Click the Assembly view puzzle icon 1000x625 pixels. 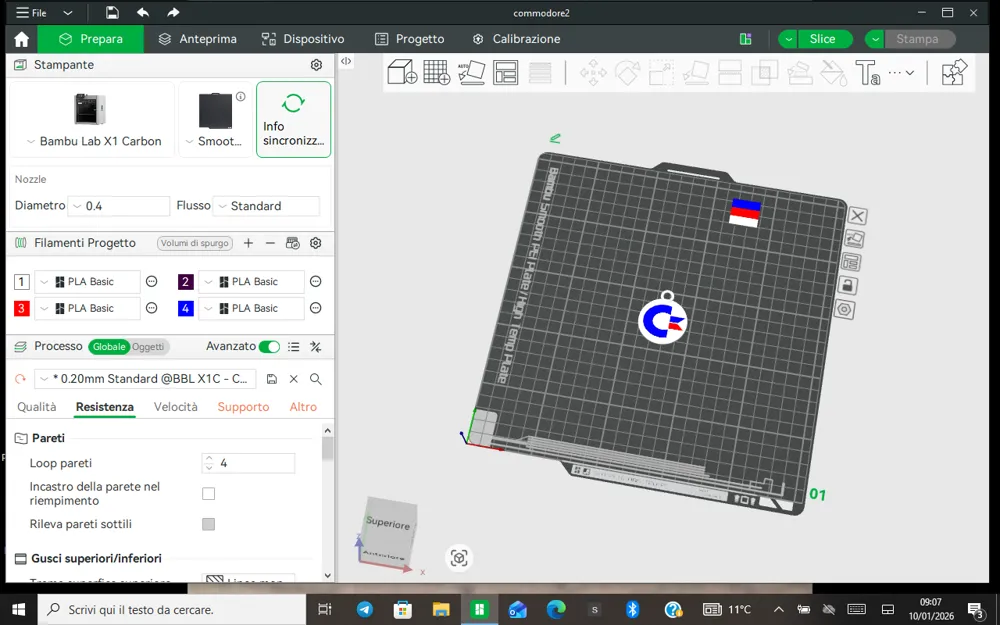coord(954,72)
